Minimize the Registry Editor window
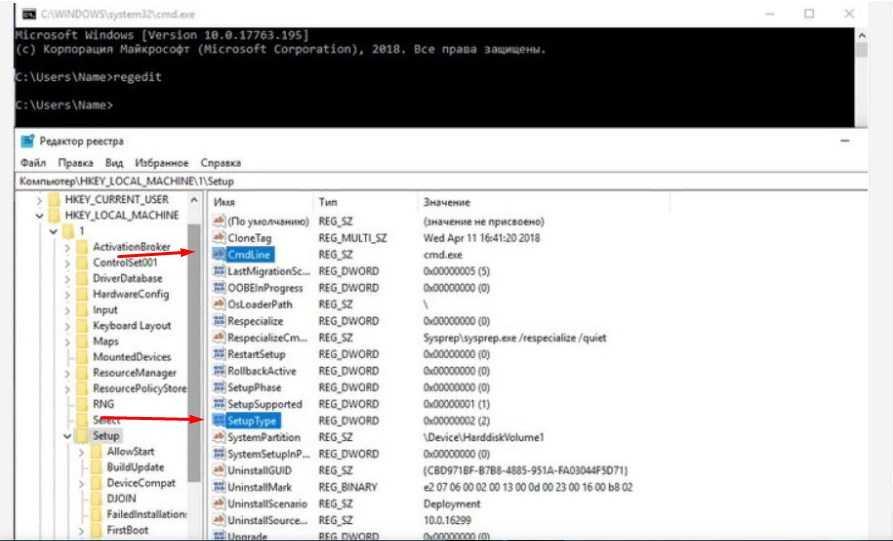Viewport: 893px width, 541px height. [845, 141]
